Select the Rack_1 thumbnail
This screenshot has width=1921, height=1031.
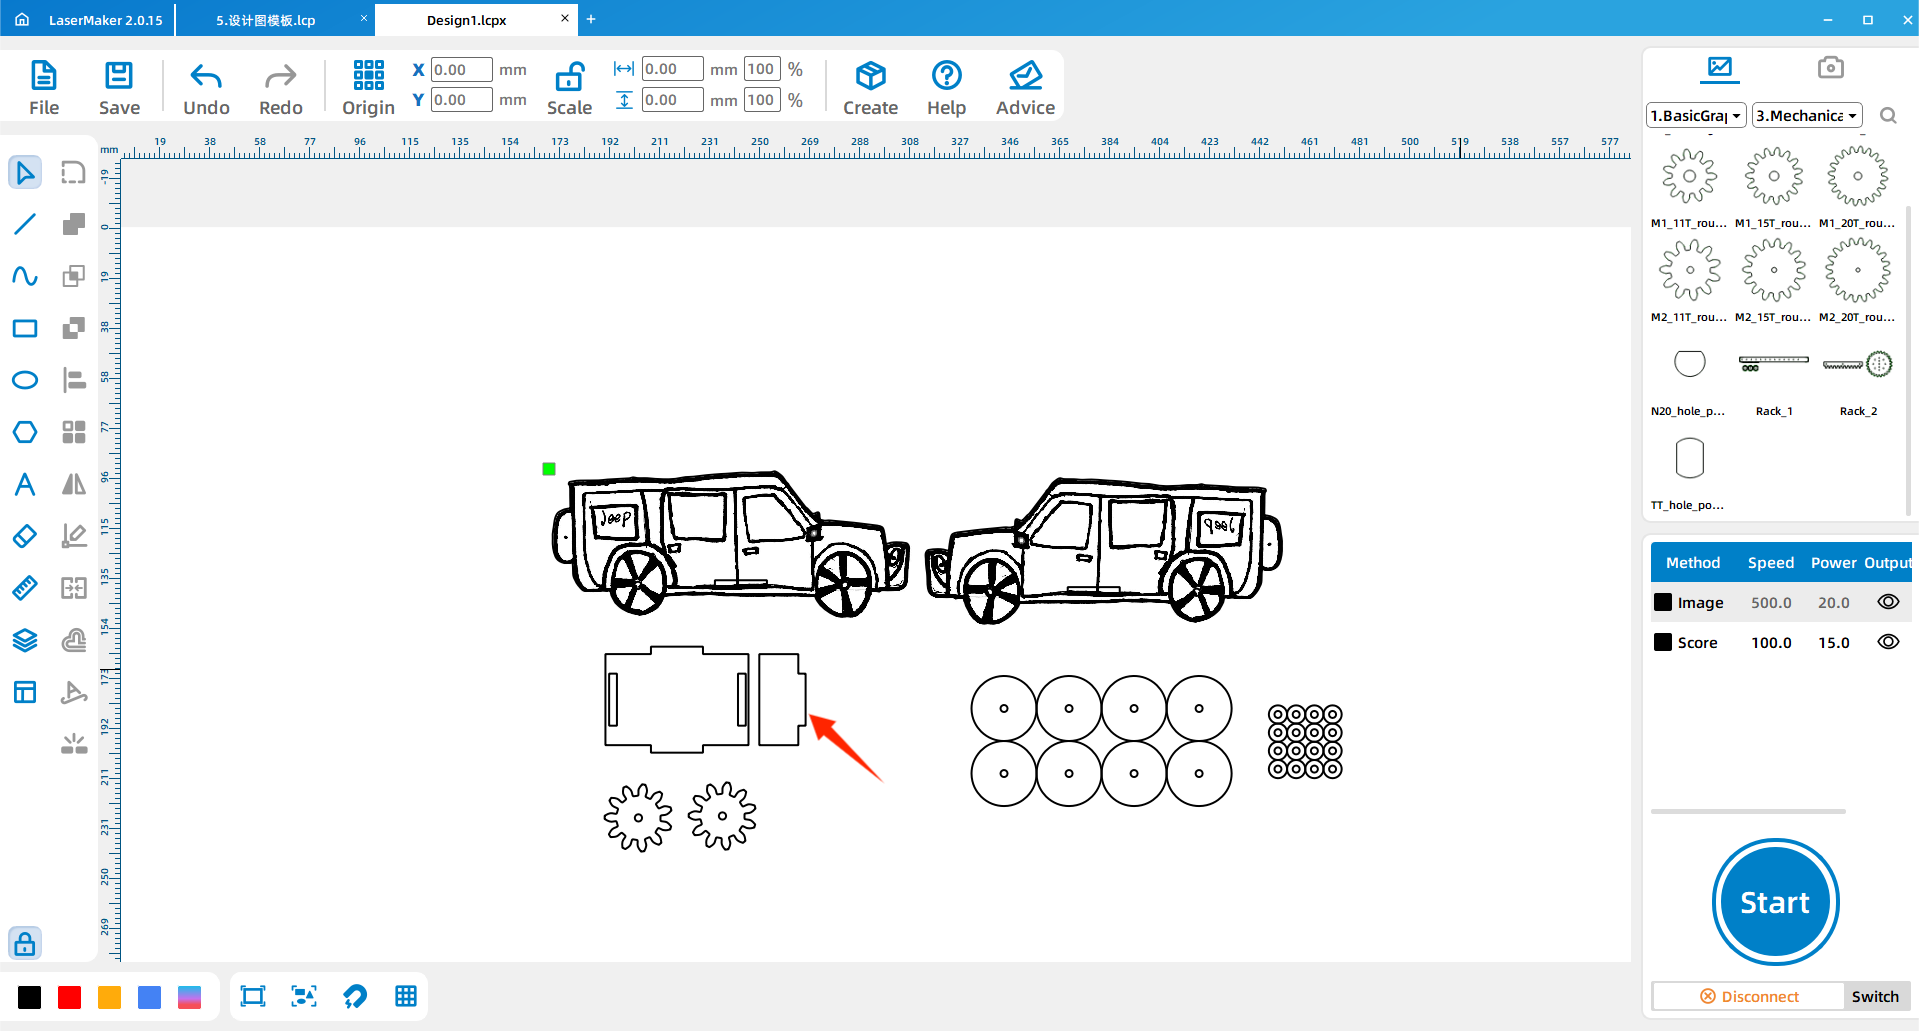1774,363
